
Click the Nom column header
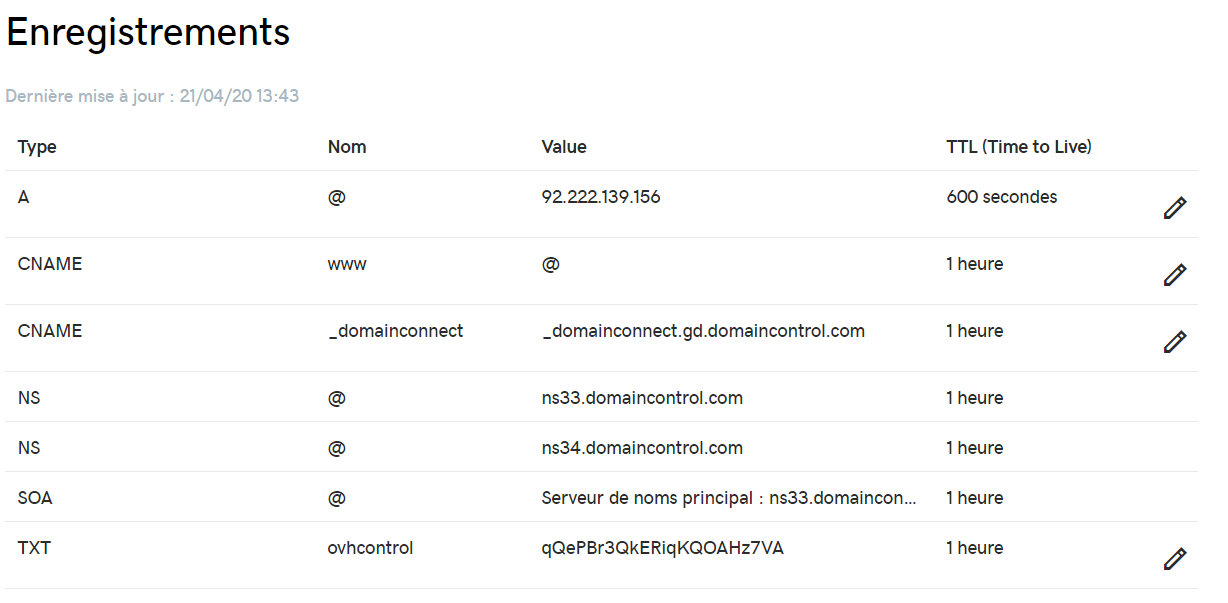tap(347, 147)
